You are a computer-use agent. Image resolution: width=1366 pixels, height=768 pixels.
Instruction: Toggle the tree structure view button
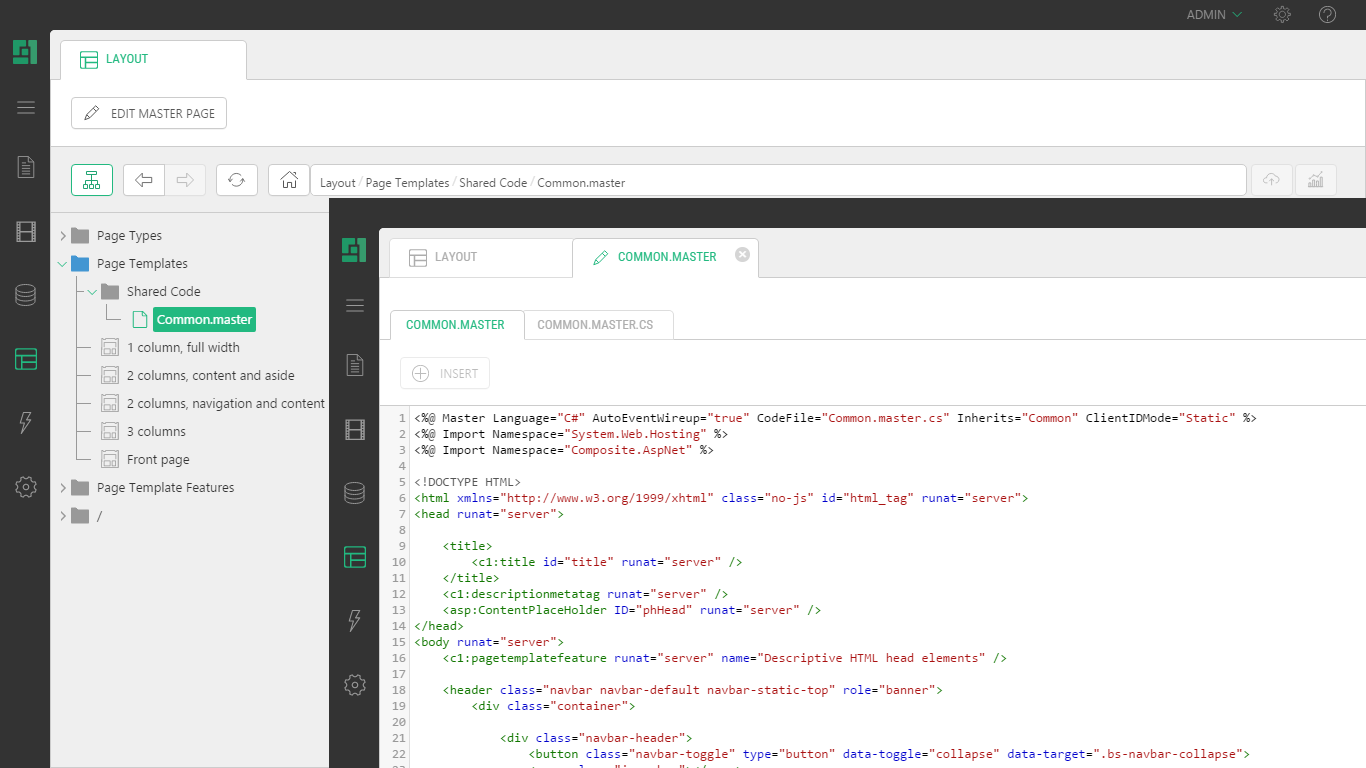[x=92, y=180]
